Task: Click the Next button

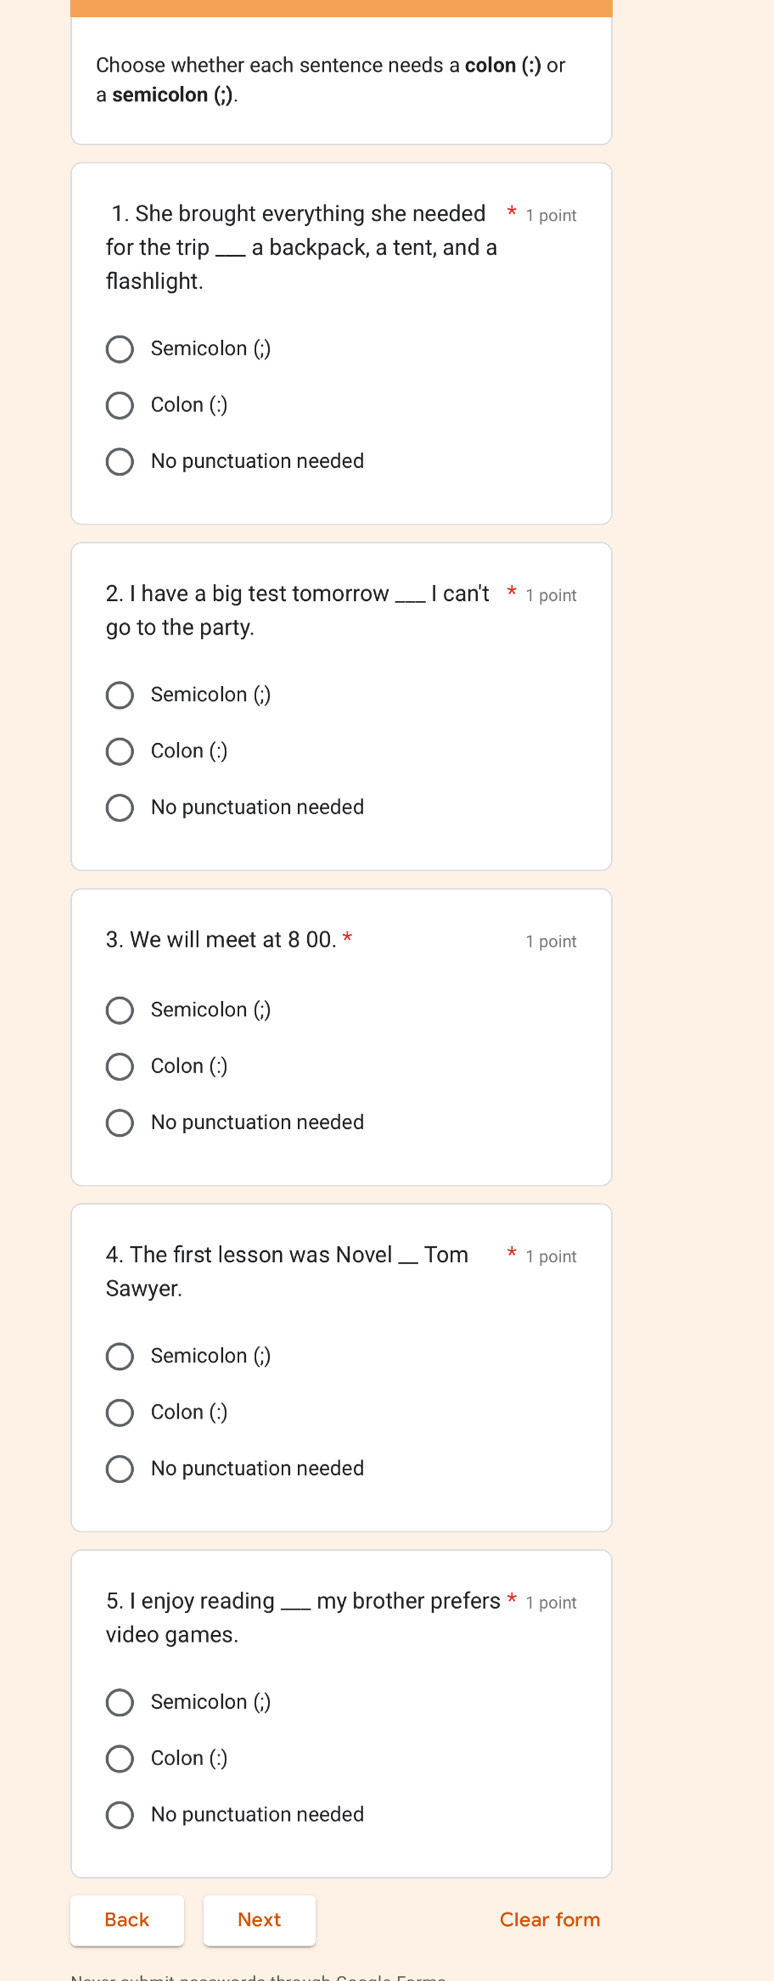Action: (x=259, y=1920)
